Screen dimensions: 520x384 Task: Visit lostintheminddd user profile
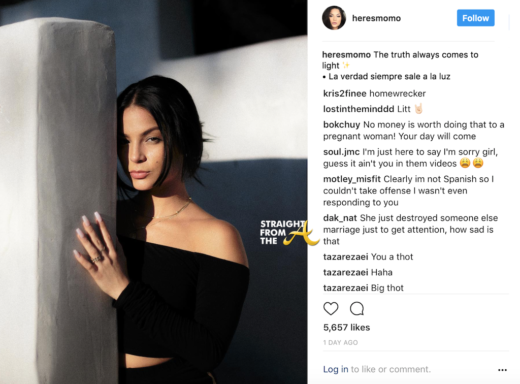coord(358,109)
